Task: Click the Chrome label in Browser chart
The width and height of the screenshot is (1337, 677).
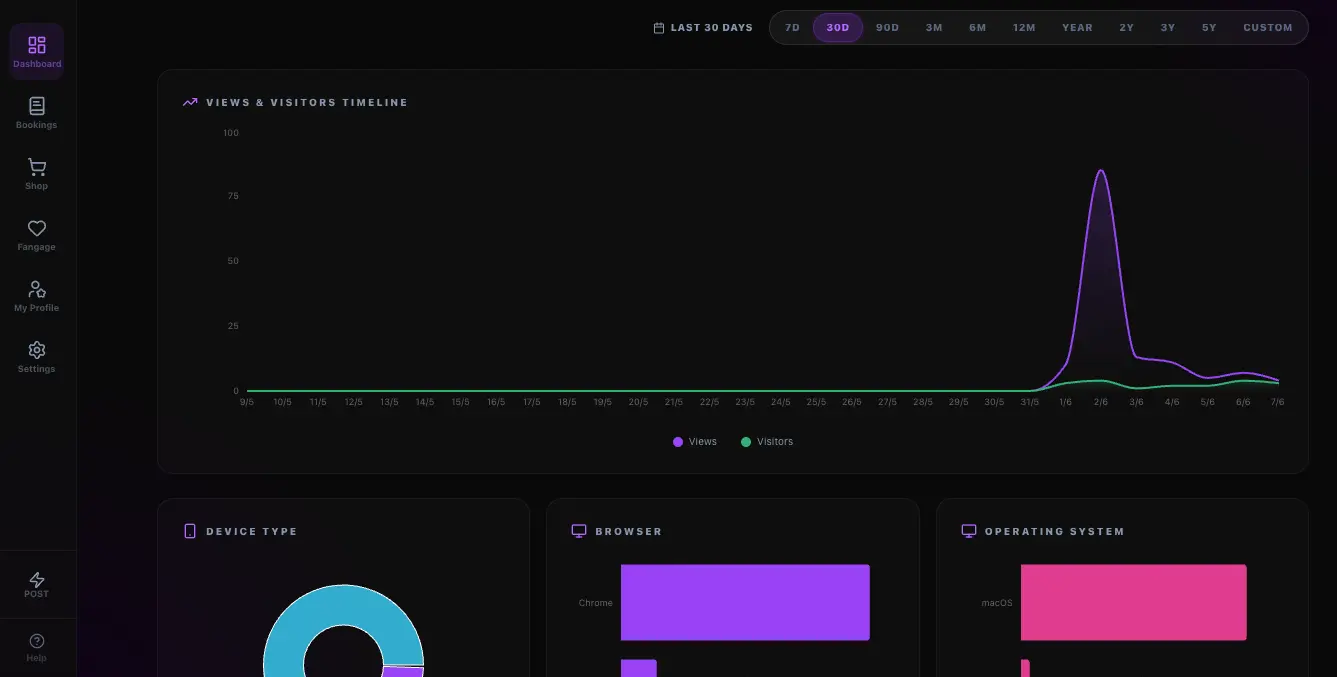Action: pyautogui.click(x=595, y=603)
